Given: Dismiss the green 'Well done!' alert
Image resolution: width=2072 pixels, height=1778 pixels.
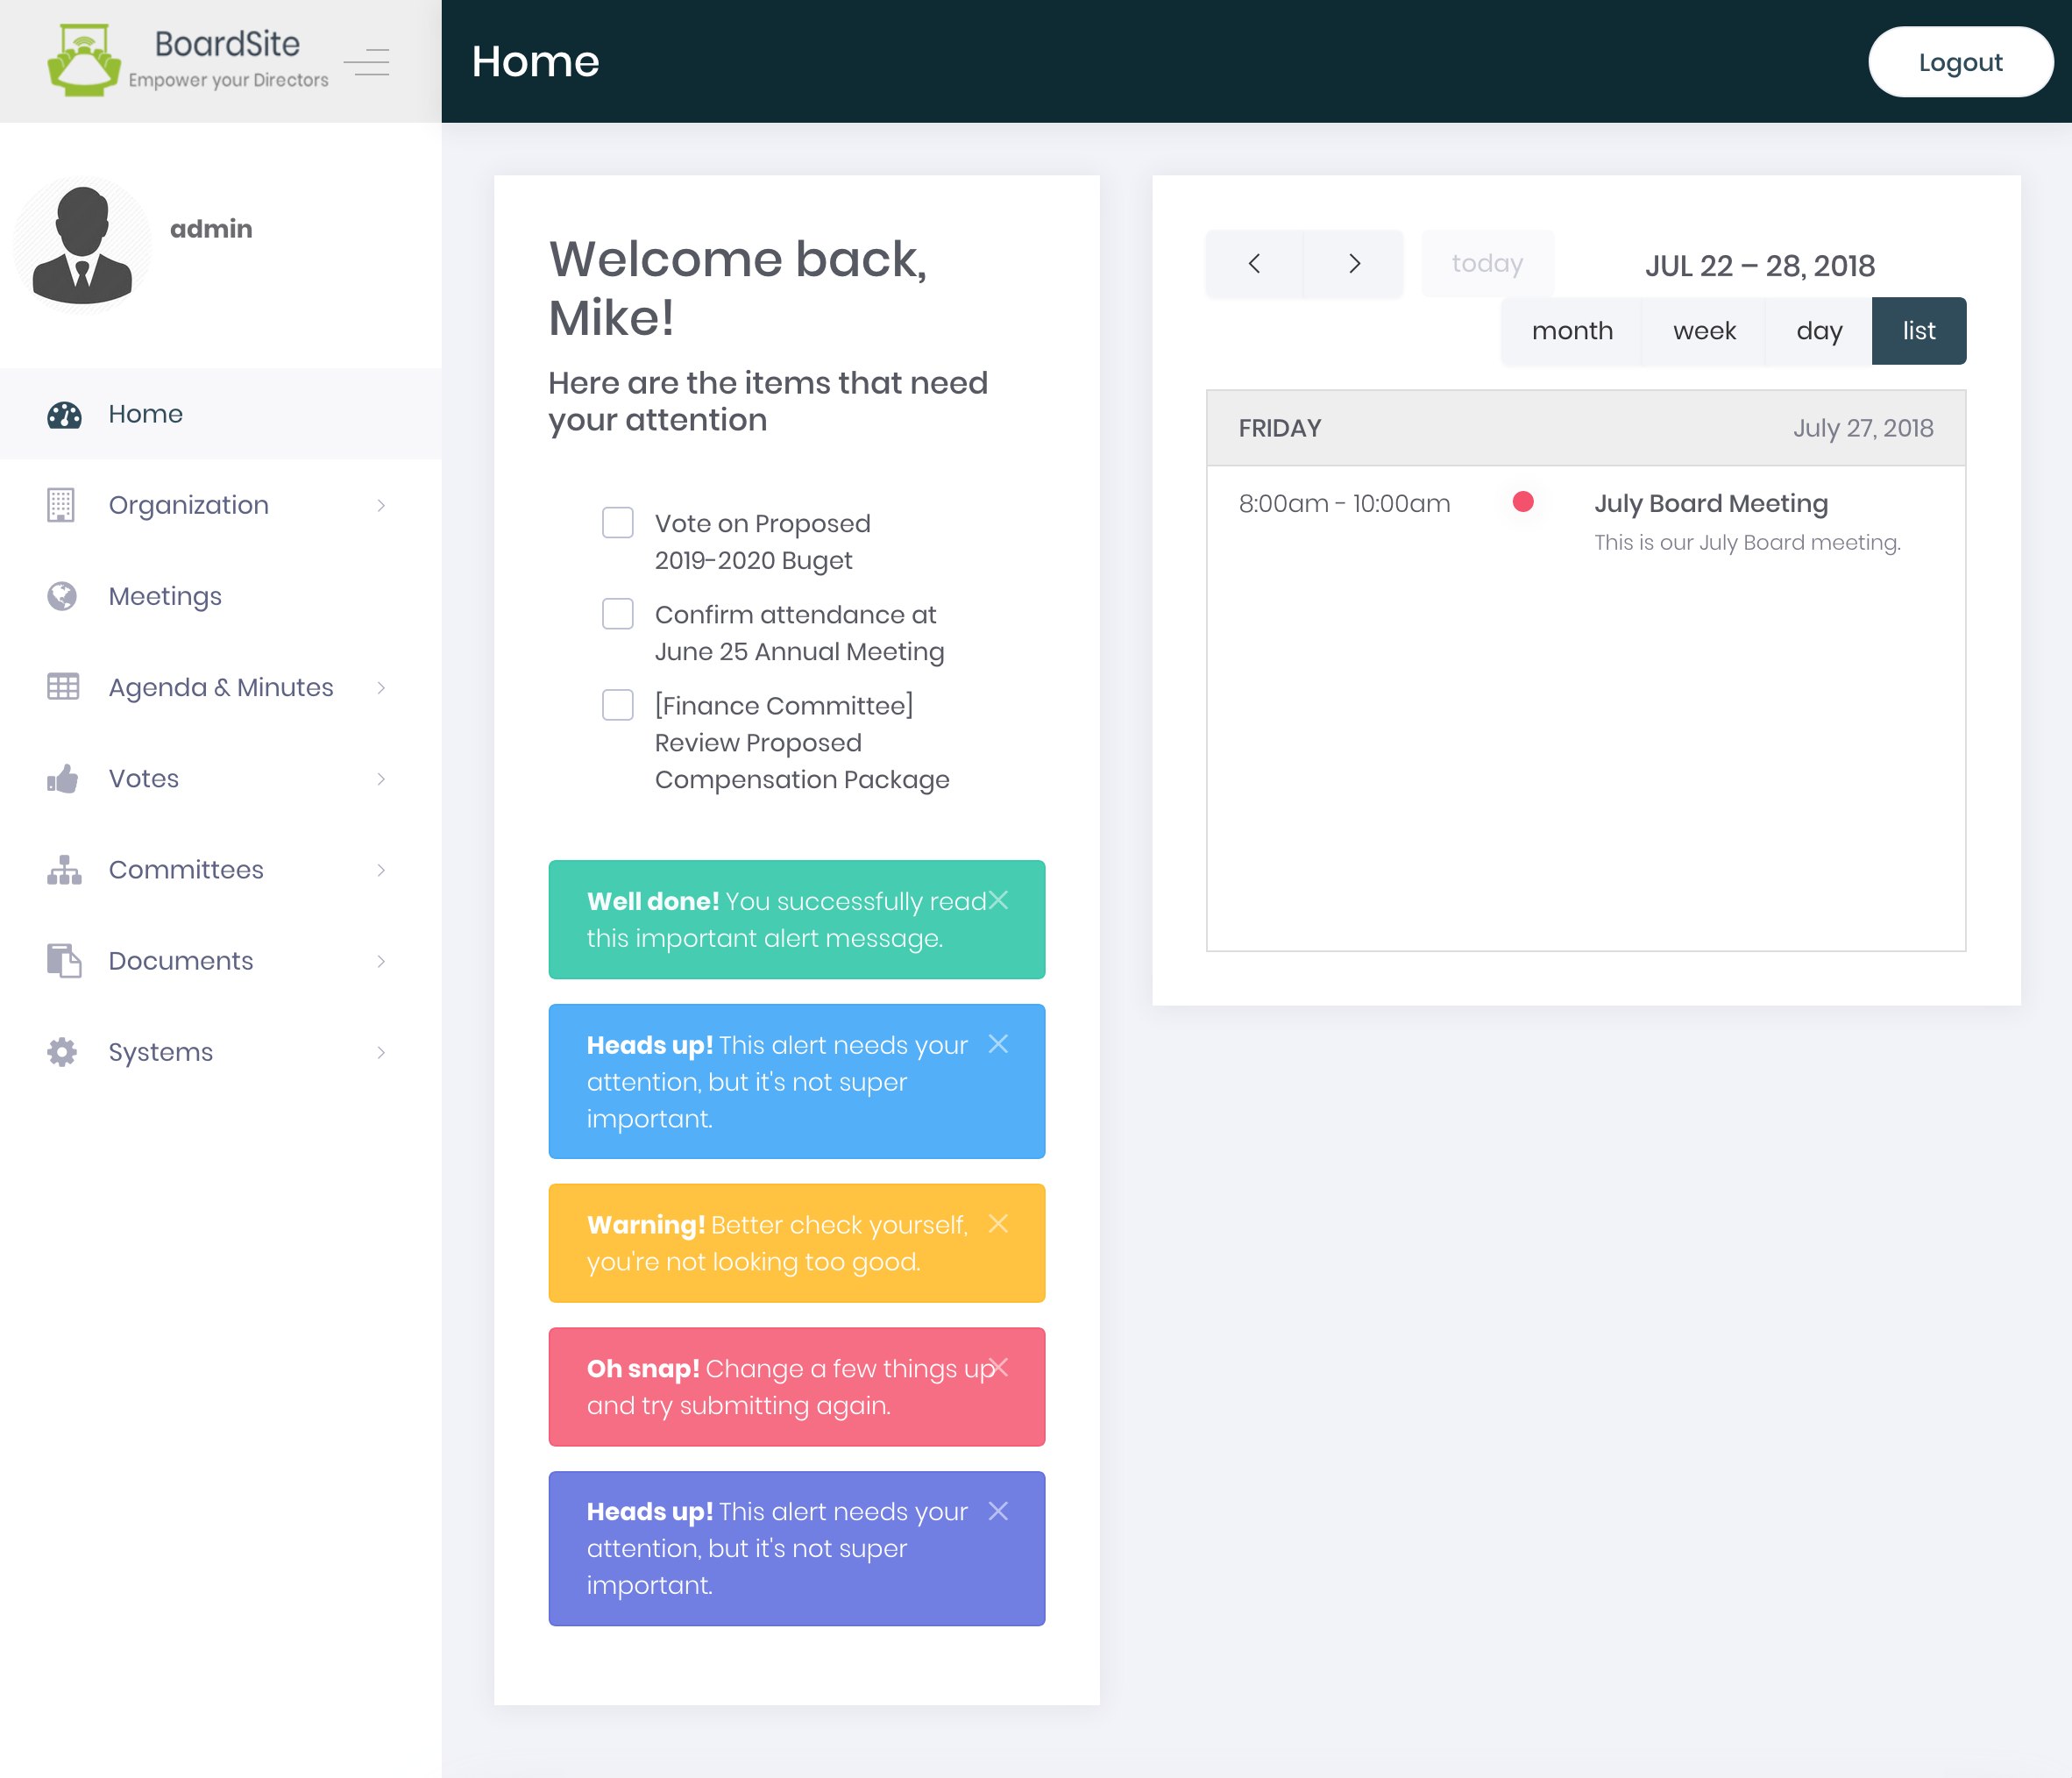Looking at the screenshot, I should pyautogui.click(x=997, y=900).
